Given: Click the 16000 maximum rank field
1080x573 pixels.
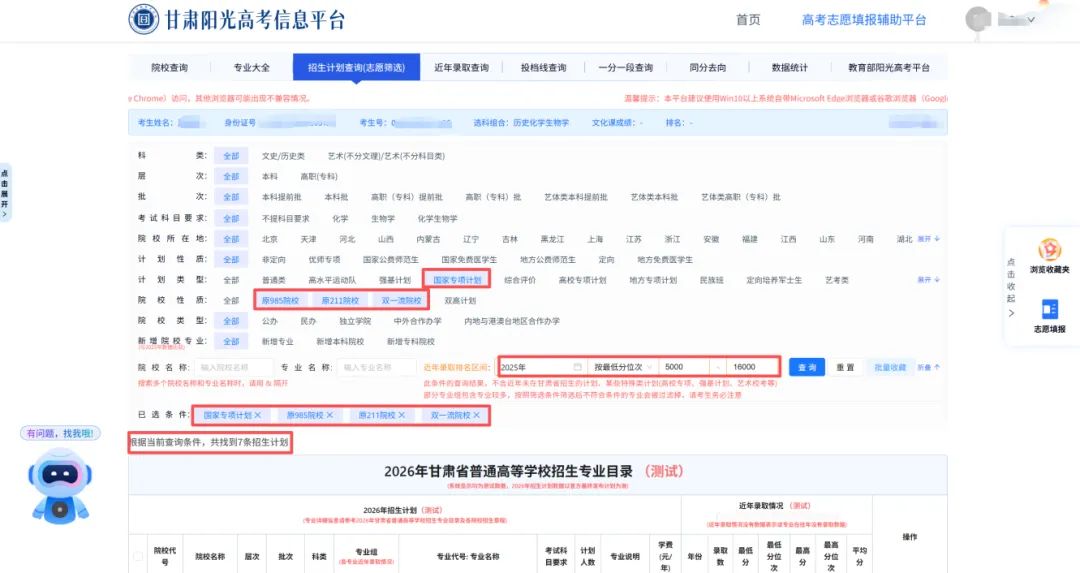Looking at the screenshot, I should coord(751,367).
